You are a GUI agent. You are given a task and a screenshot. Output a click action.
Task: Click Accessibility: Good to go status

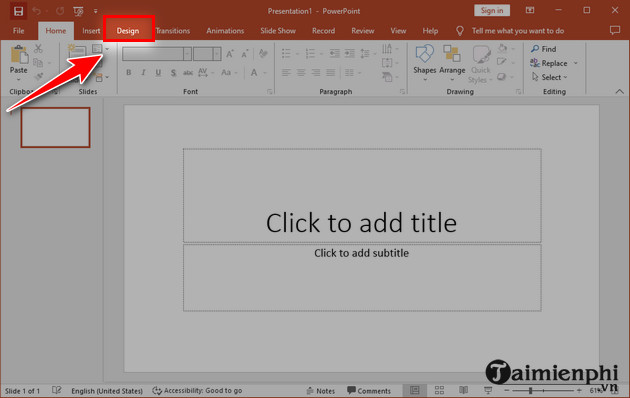pyautogui.click(x=197, y=390)
